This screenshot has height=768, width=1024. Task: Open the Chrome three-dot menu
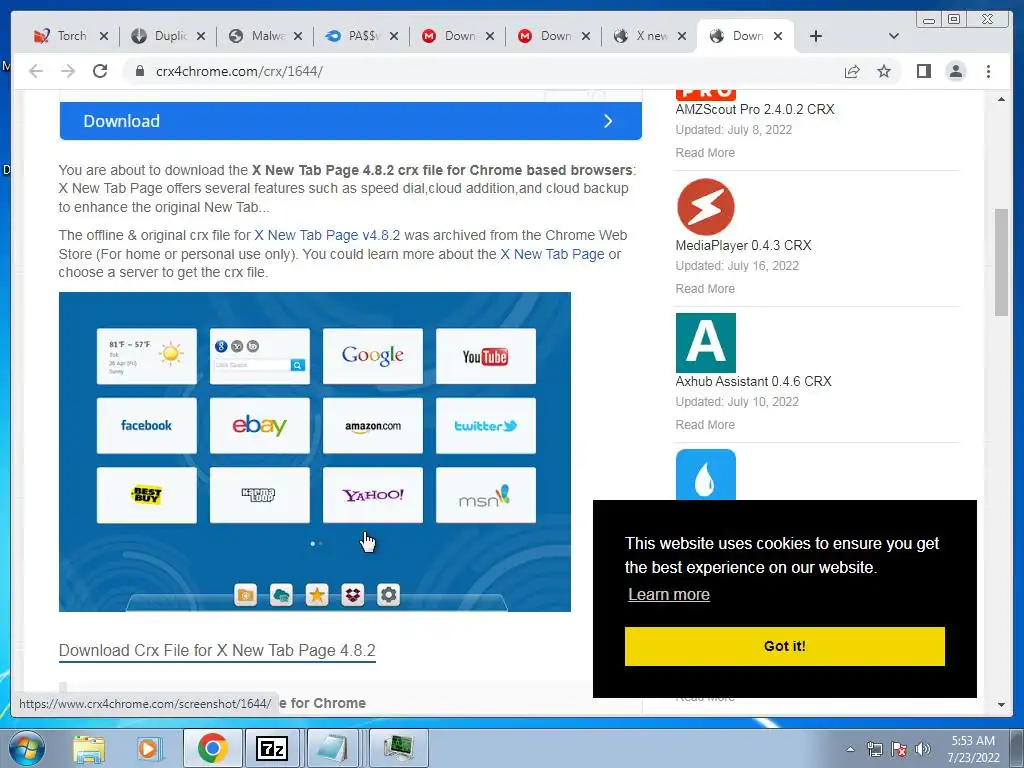(988, 71)
